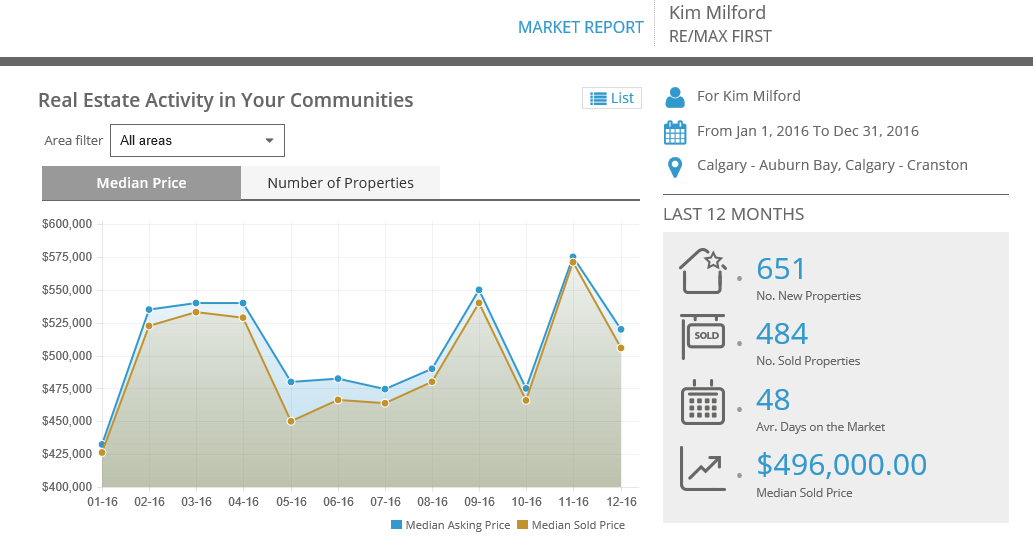Switch to the Median Price tab

pos(141,183)
